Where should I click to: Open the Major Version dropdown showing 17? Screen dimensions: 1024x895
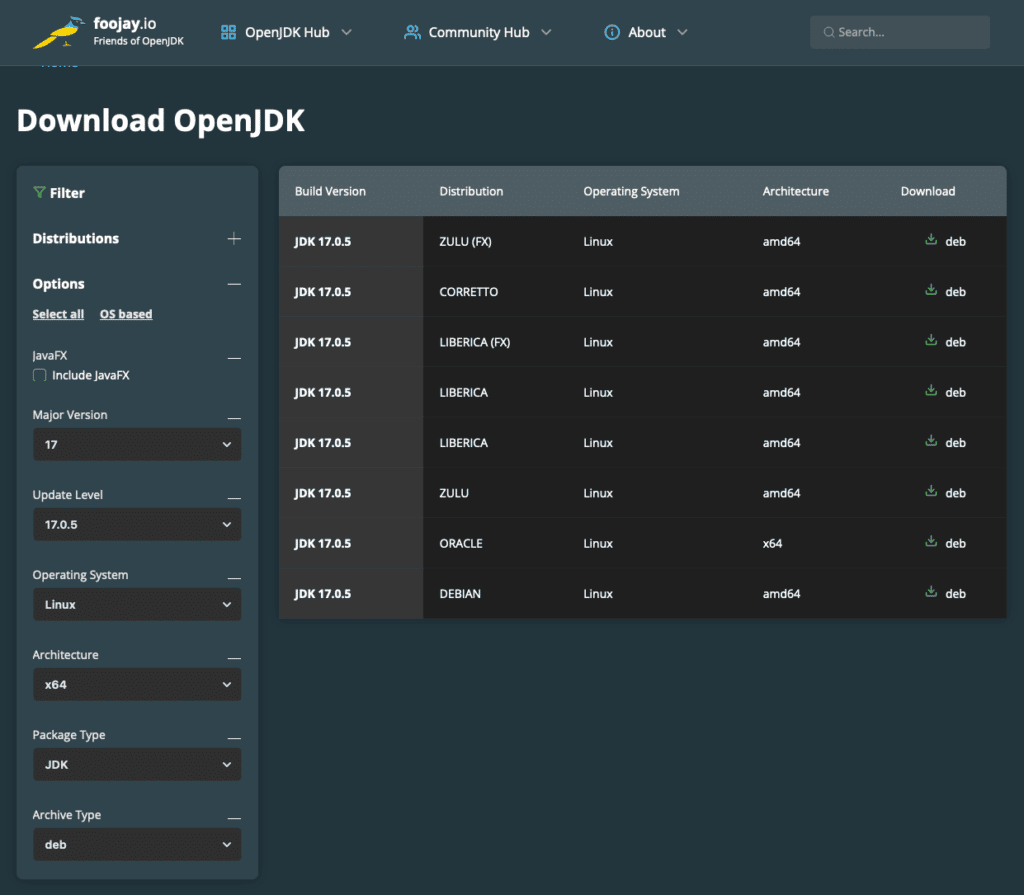[137, 444]
